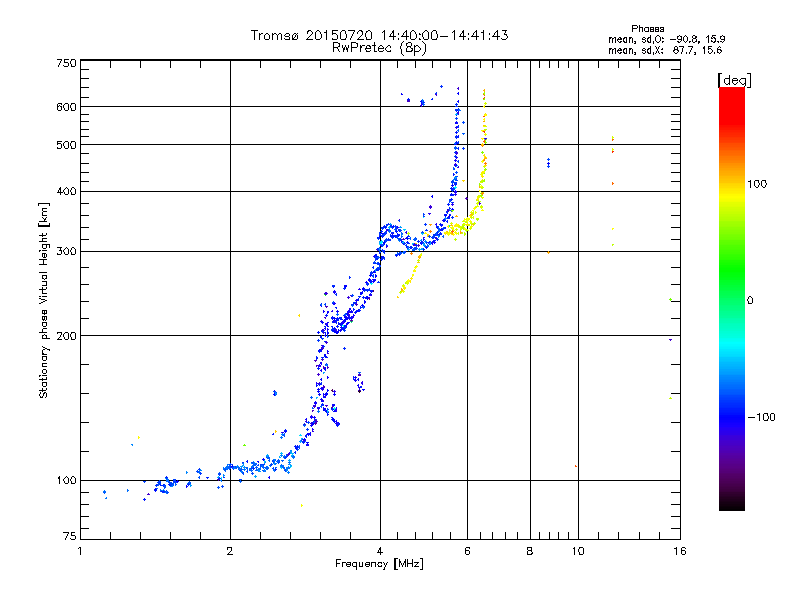Click the 'mean, sd,X: 87.7, 15.6' line

click(665, 50)
